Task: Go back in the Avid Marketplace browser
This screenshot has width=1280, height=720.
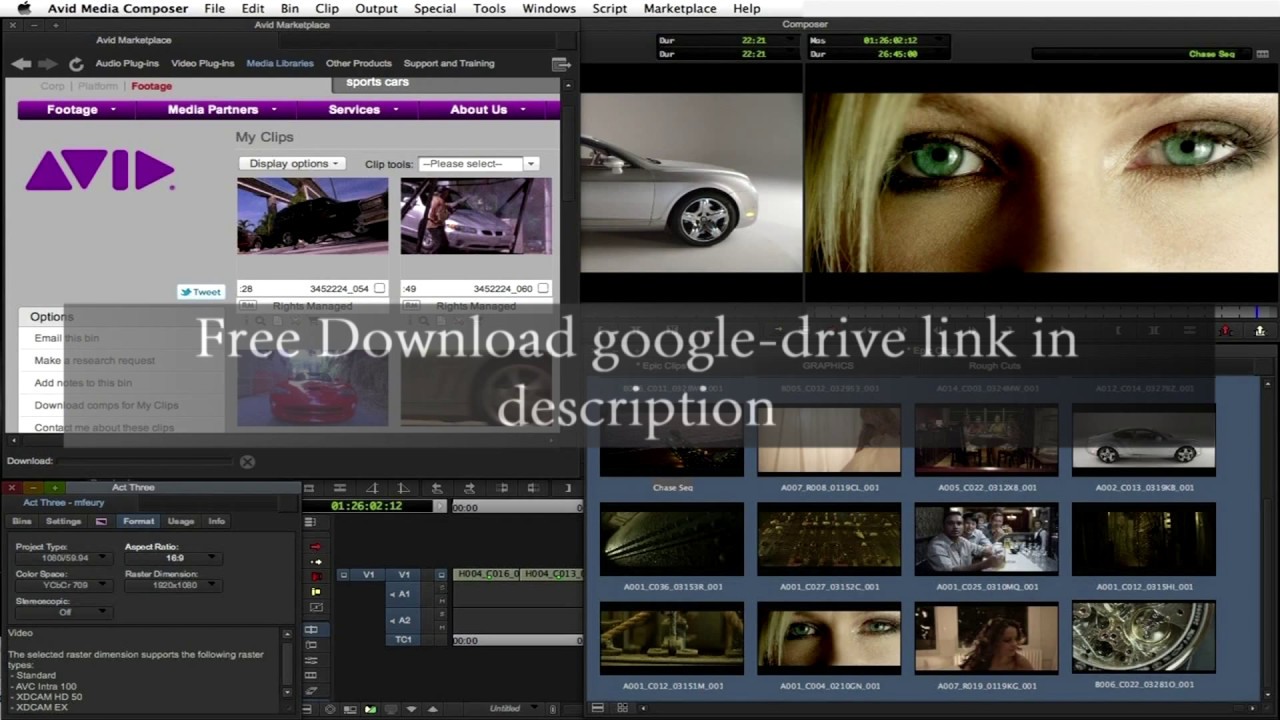Action: [21, 64]
